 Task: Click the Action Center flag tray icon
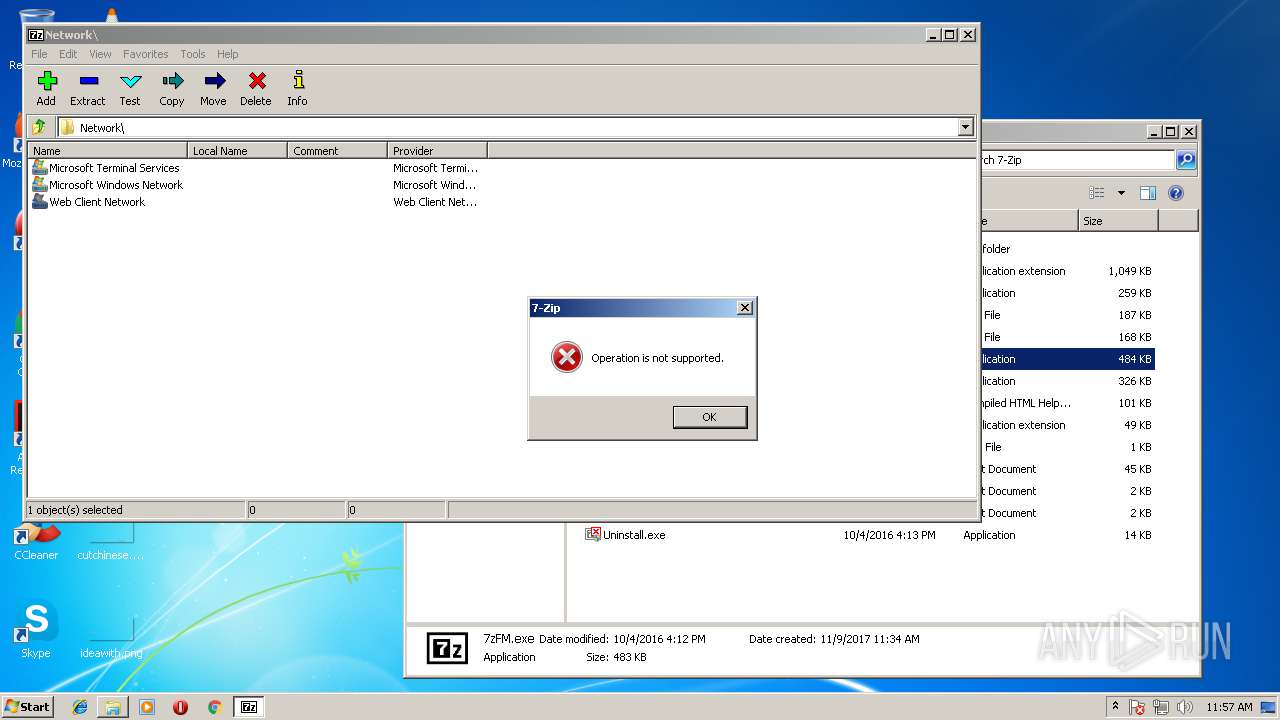pos(1137,707)
